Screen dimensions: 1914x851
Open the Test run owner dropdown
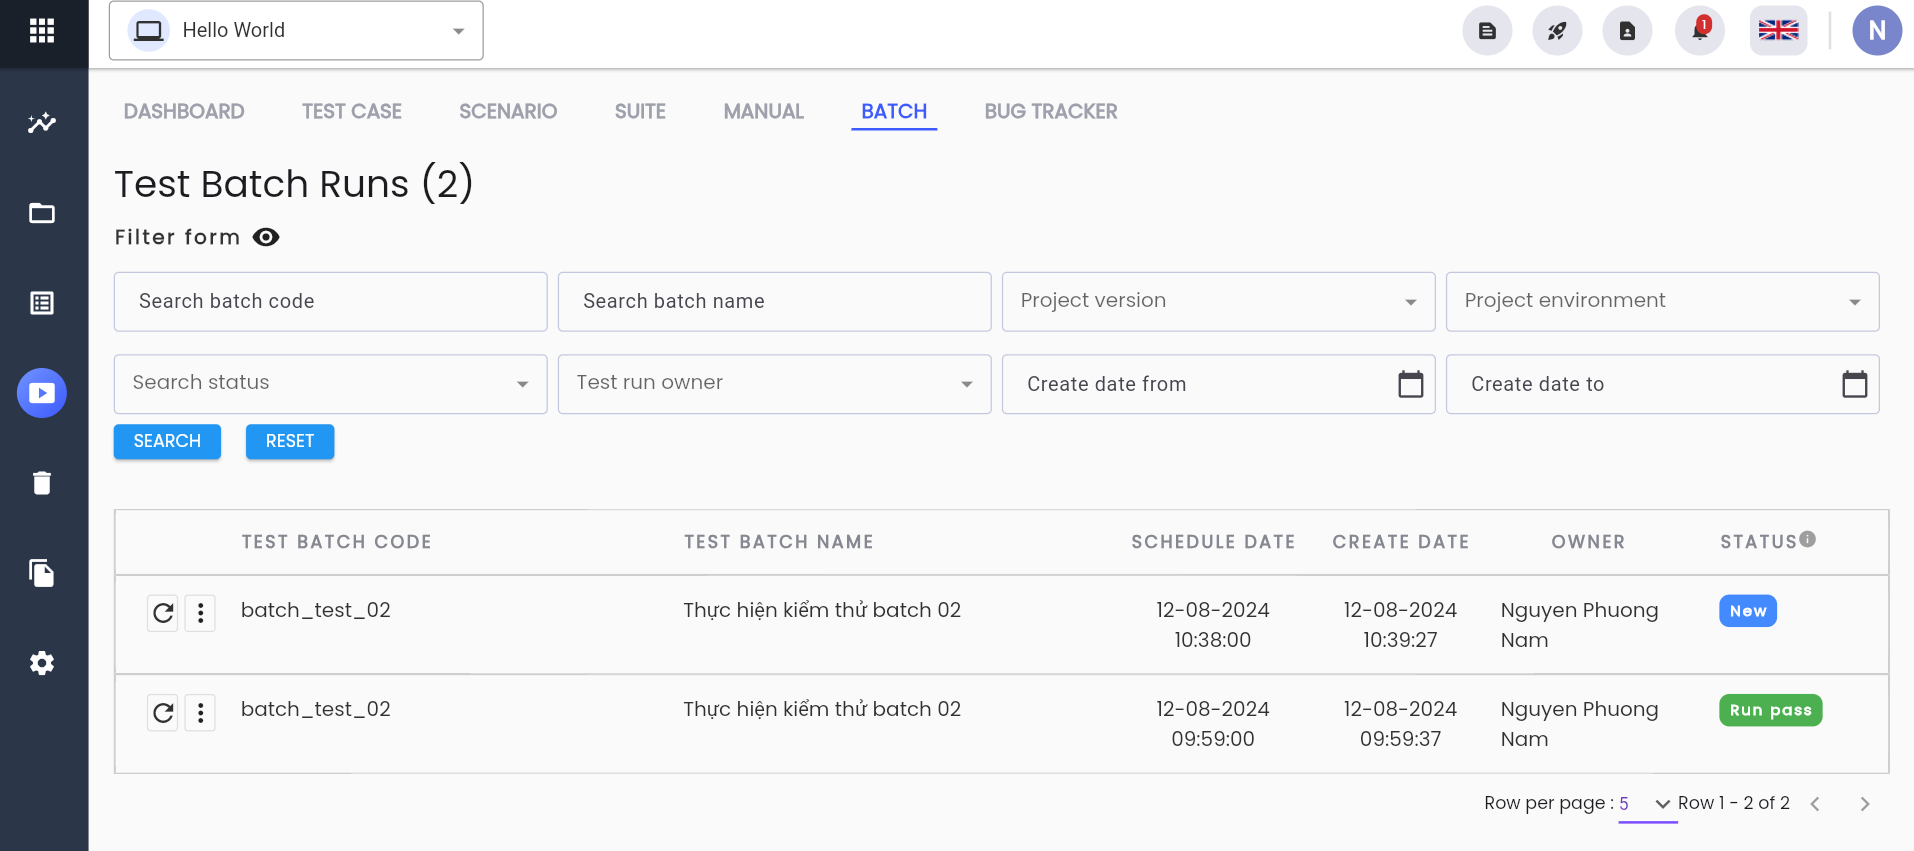[x=774, y=384]
